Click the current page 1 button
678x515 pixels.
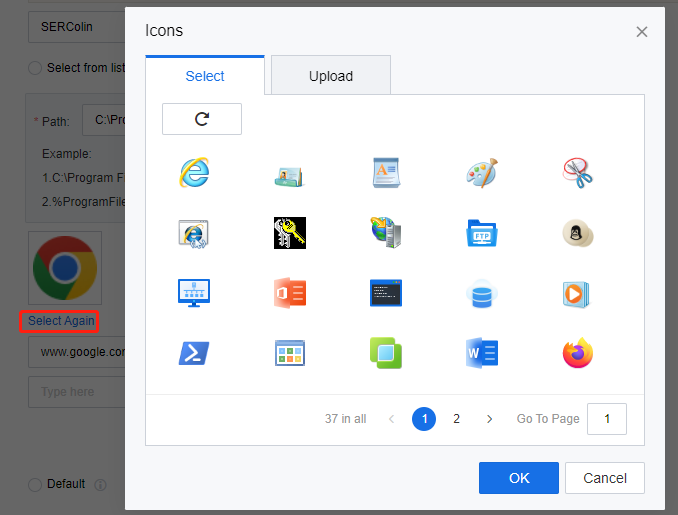coord(424,419)
